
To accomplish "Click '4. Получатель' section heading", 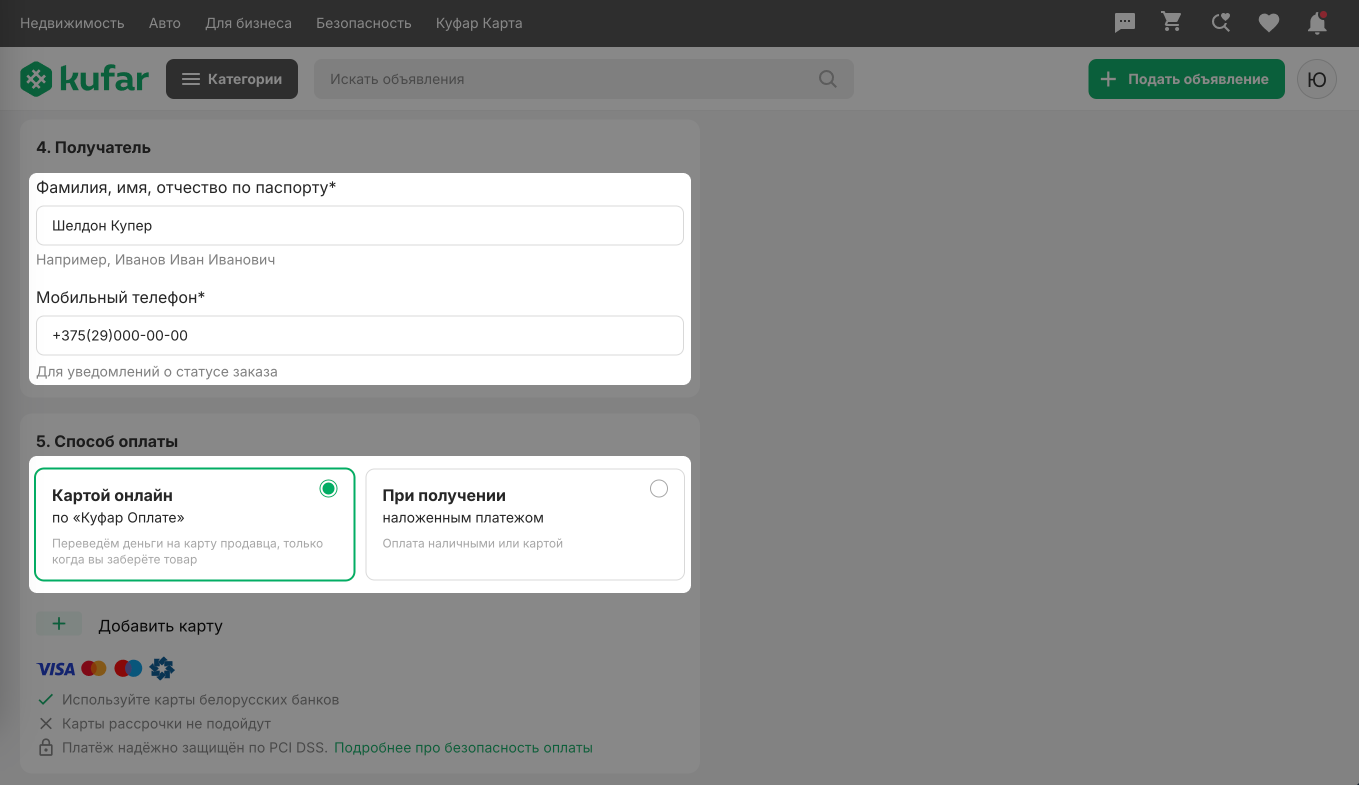I will 93,147.
